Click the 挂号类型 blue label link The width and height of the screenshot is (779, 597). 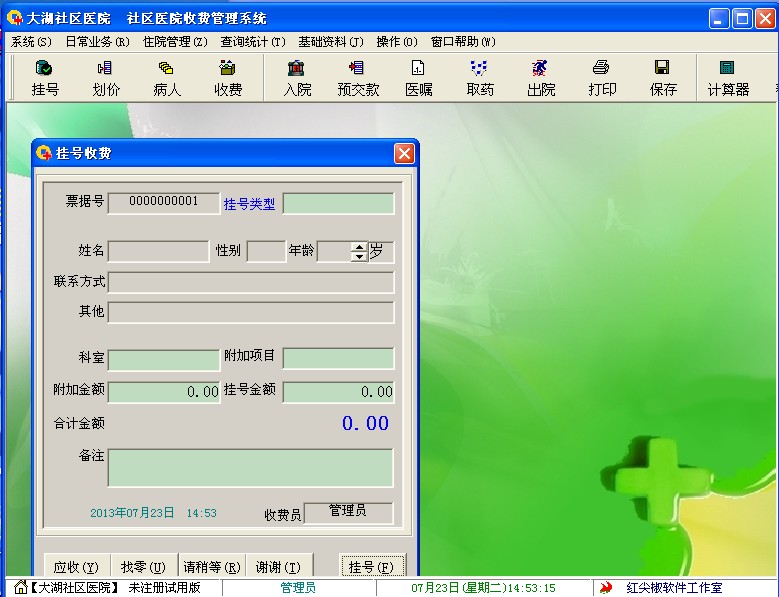[x=249, y=204]
